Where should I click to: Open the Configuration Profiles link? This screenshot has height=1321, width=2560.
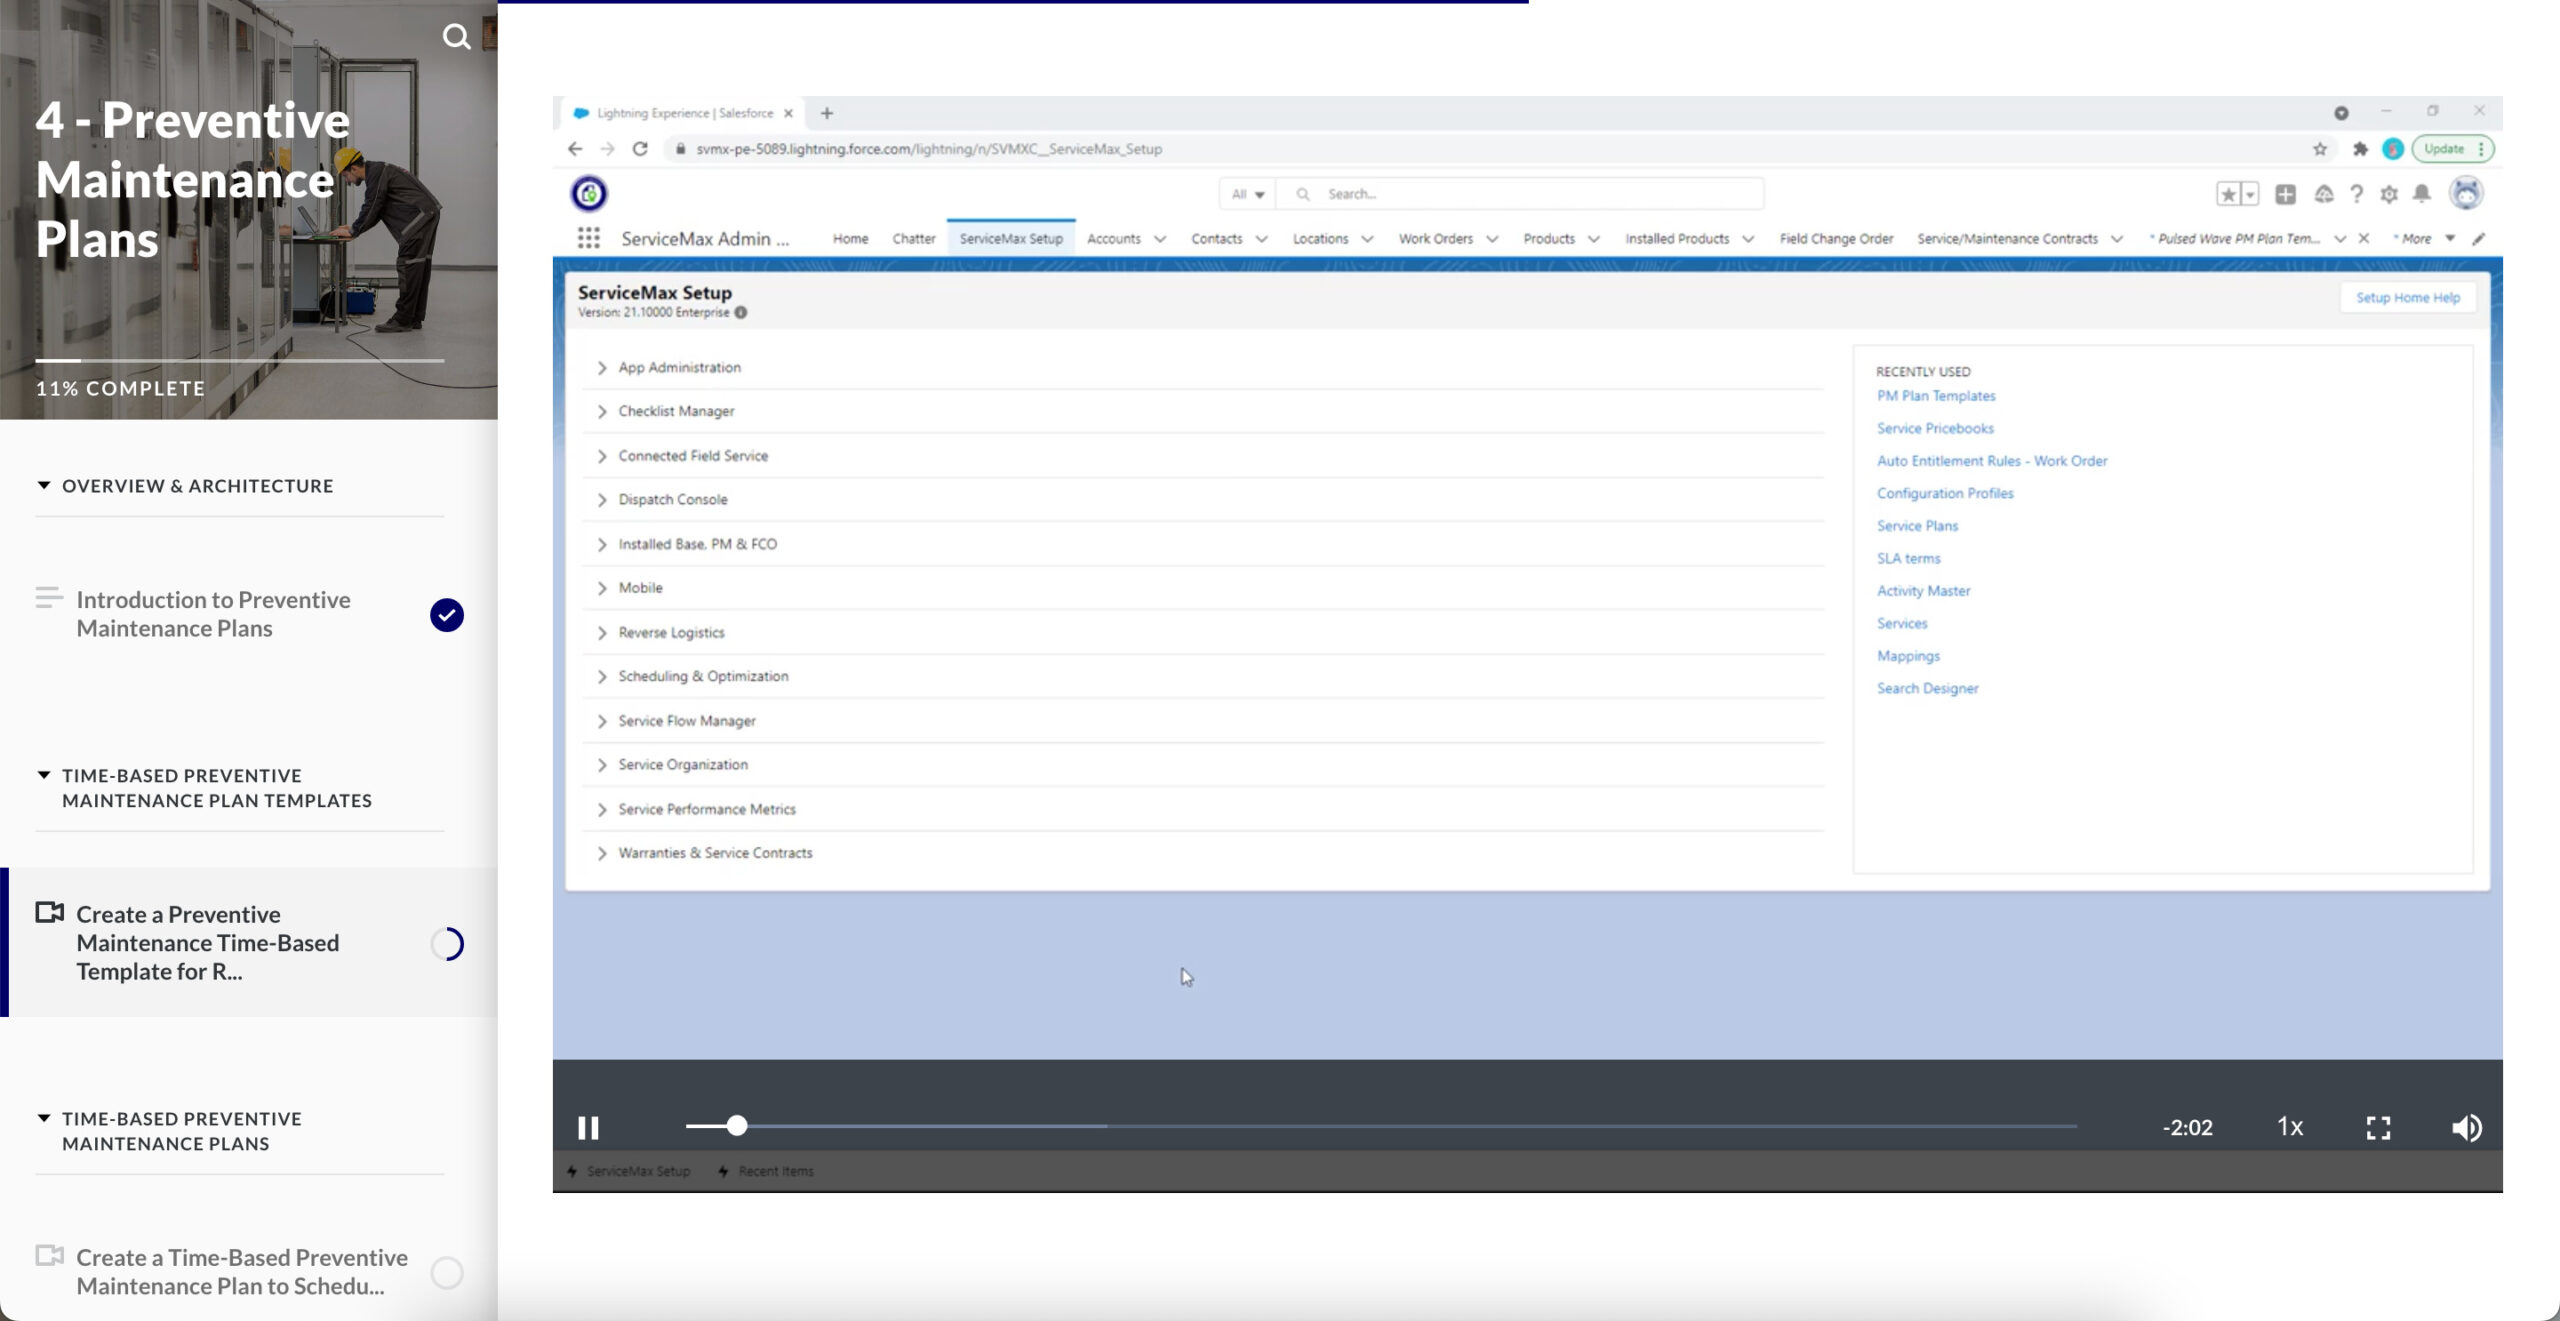(x=1944, y=493)
